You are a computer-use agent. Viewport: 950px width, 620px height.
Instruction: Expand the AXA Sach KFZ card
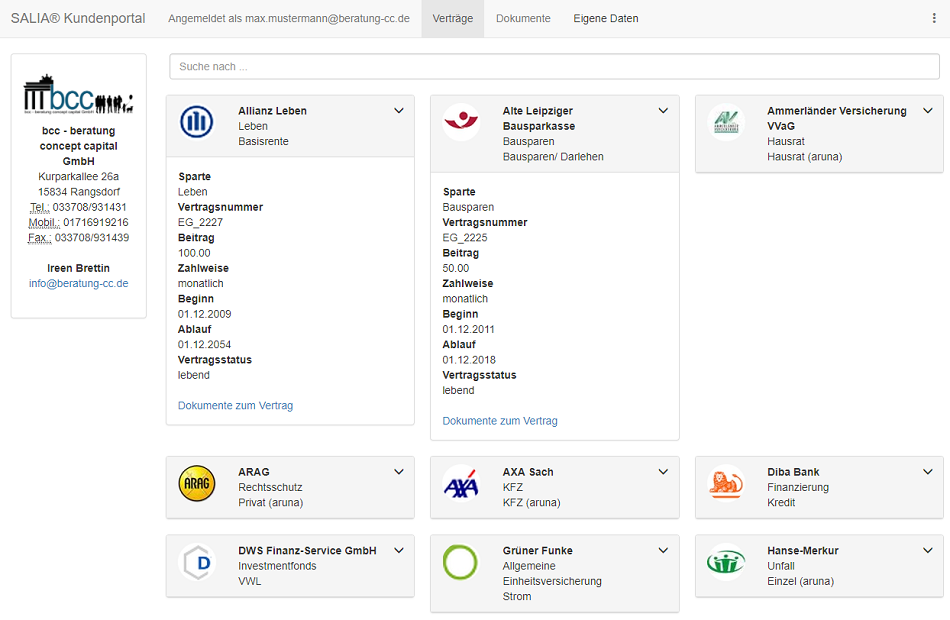(x=663, y=472)
